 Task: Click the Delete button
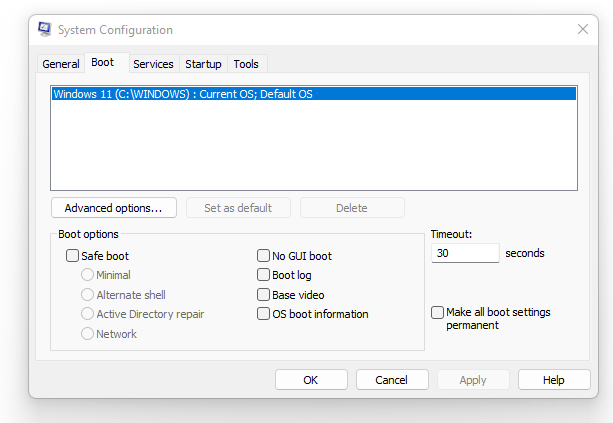pos(352,208)
